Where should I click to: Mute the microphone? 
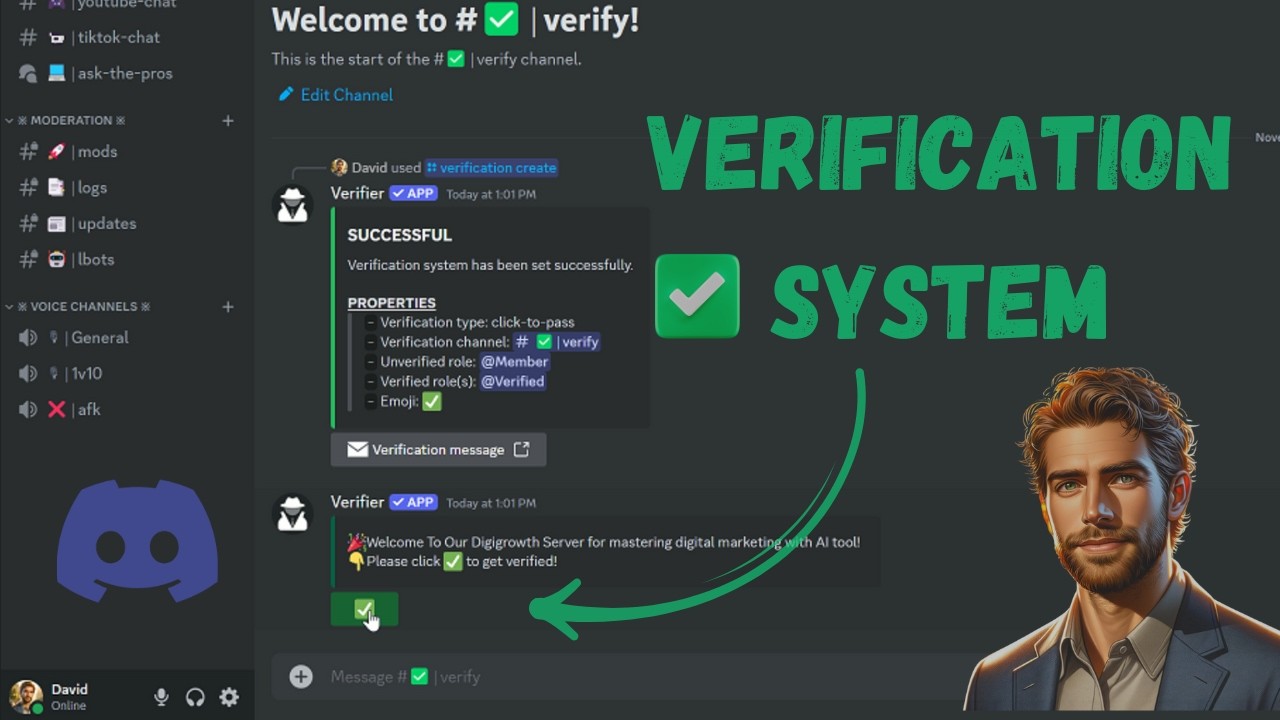161,697
